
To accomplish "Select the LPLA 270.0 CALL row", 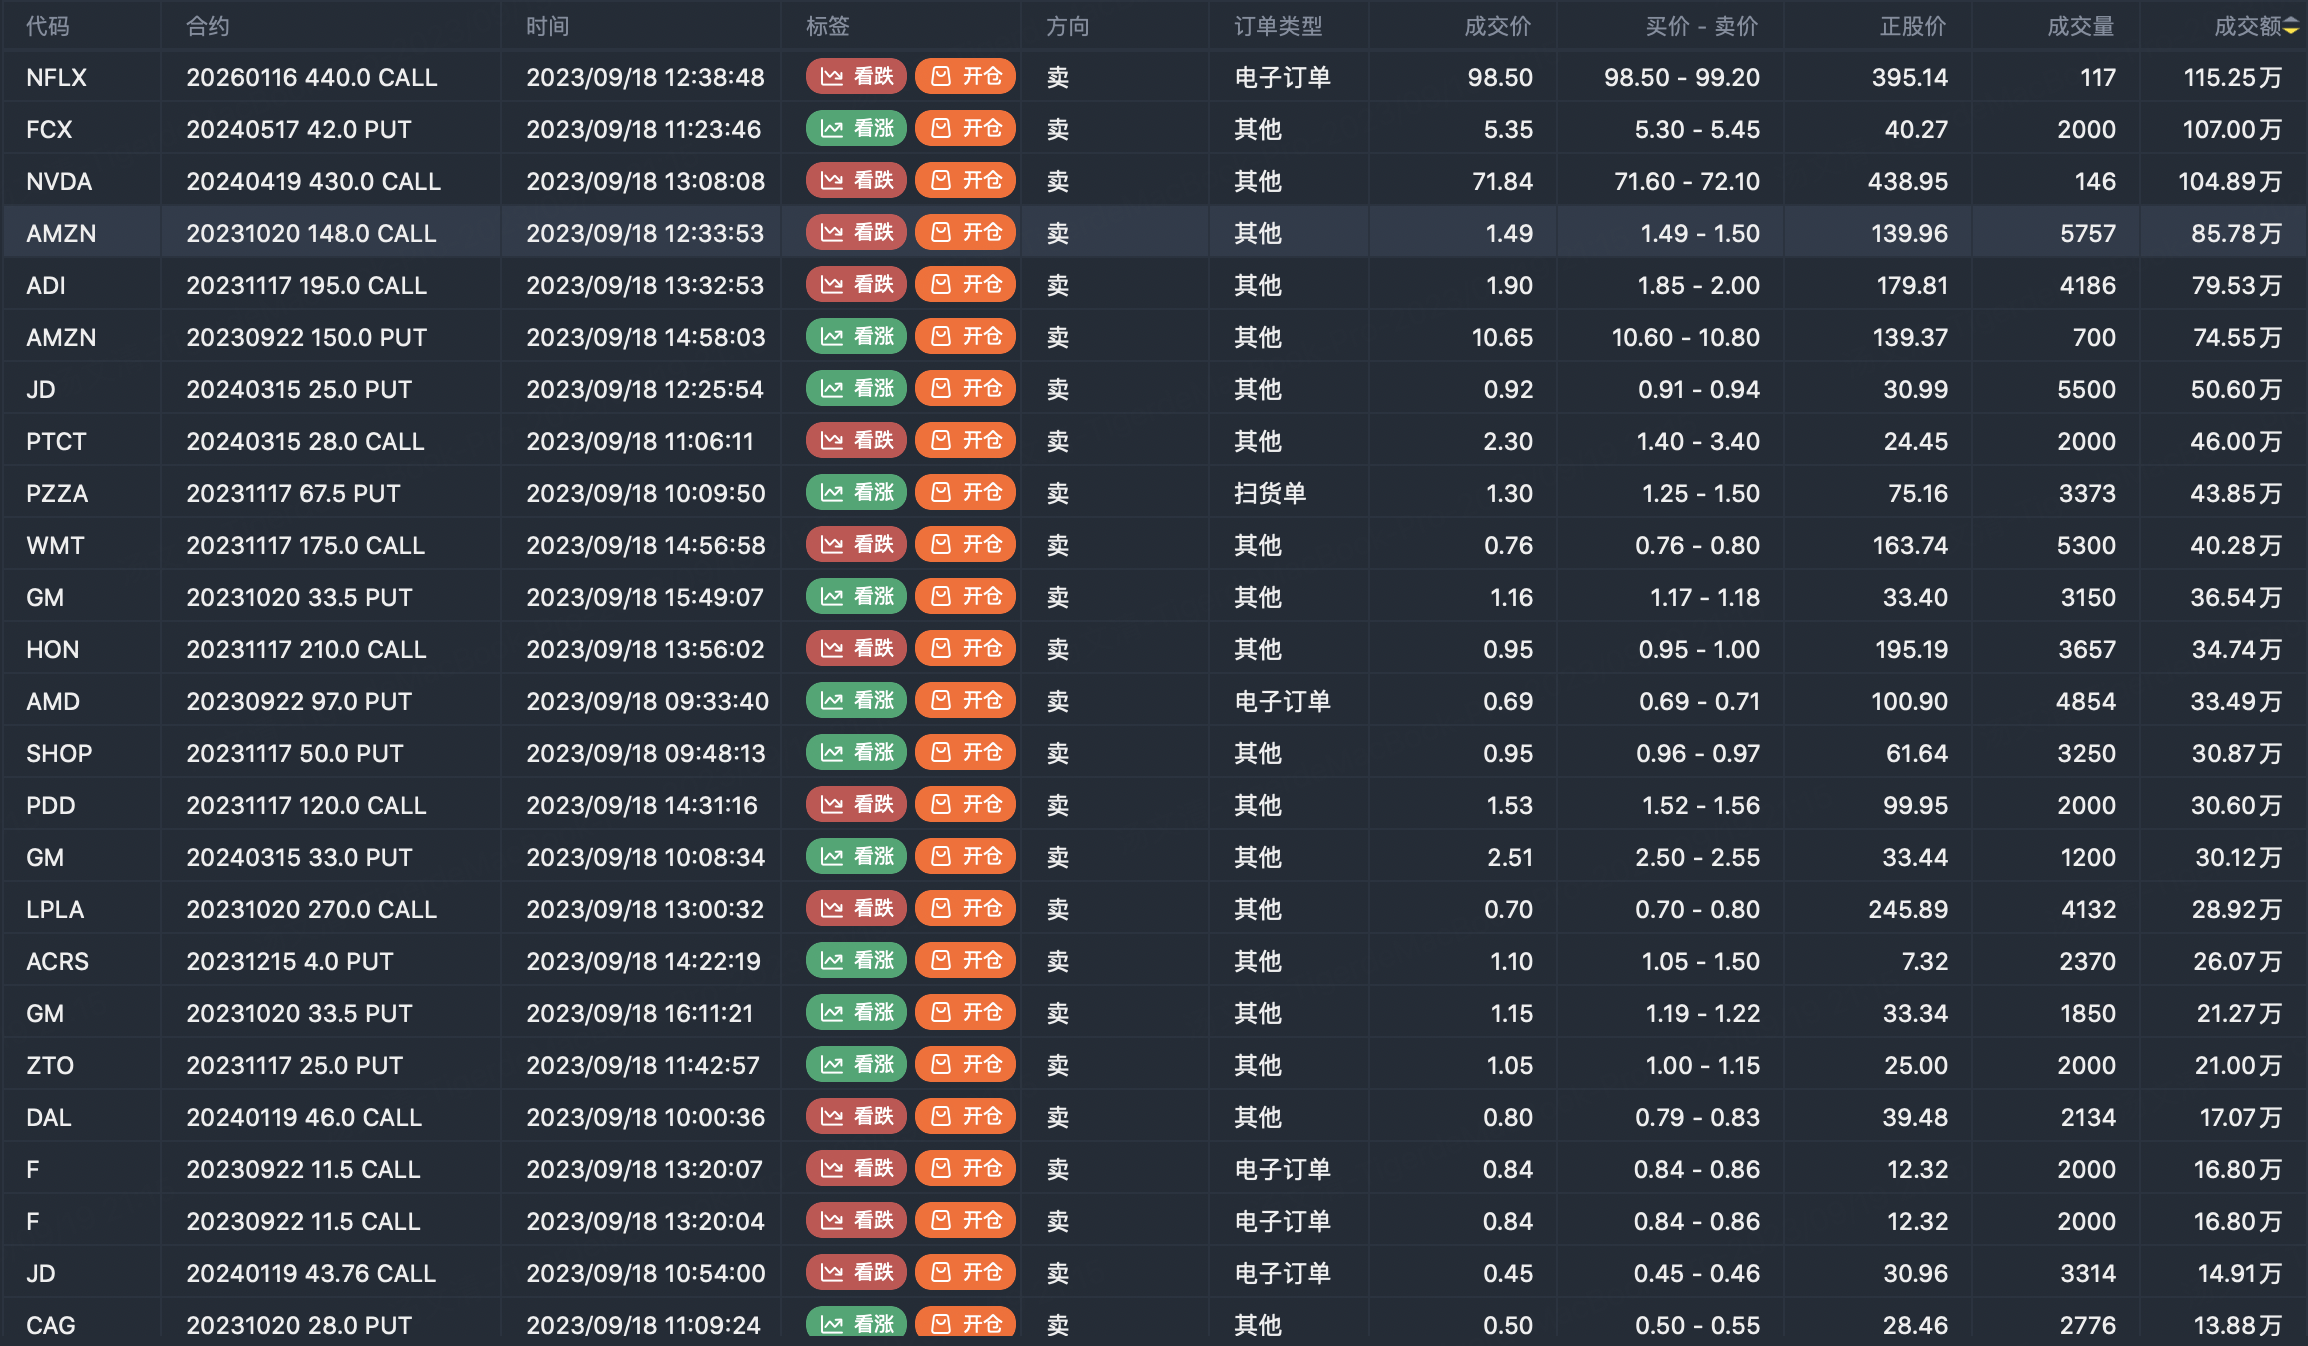I will [x=311, y=909].
